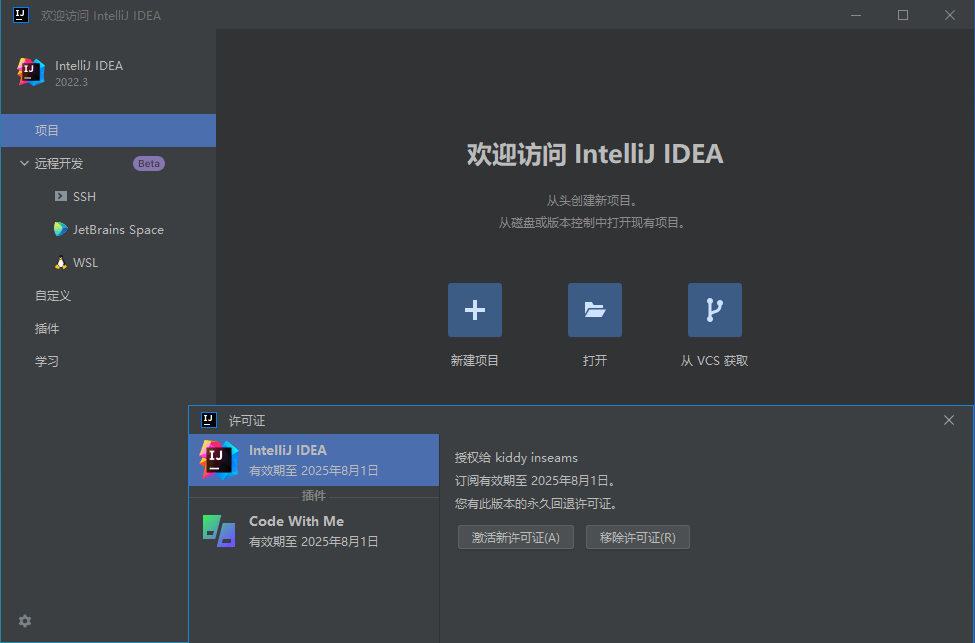
Task: Open the settings gear in the sidebar
Action: (x=25, y=621)
